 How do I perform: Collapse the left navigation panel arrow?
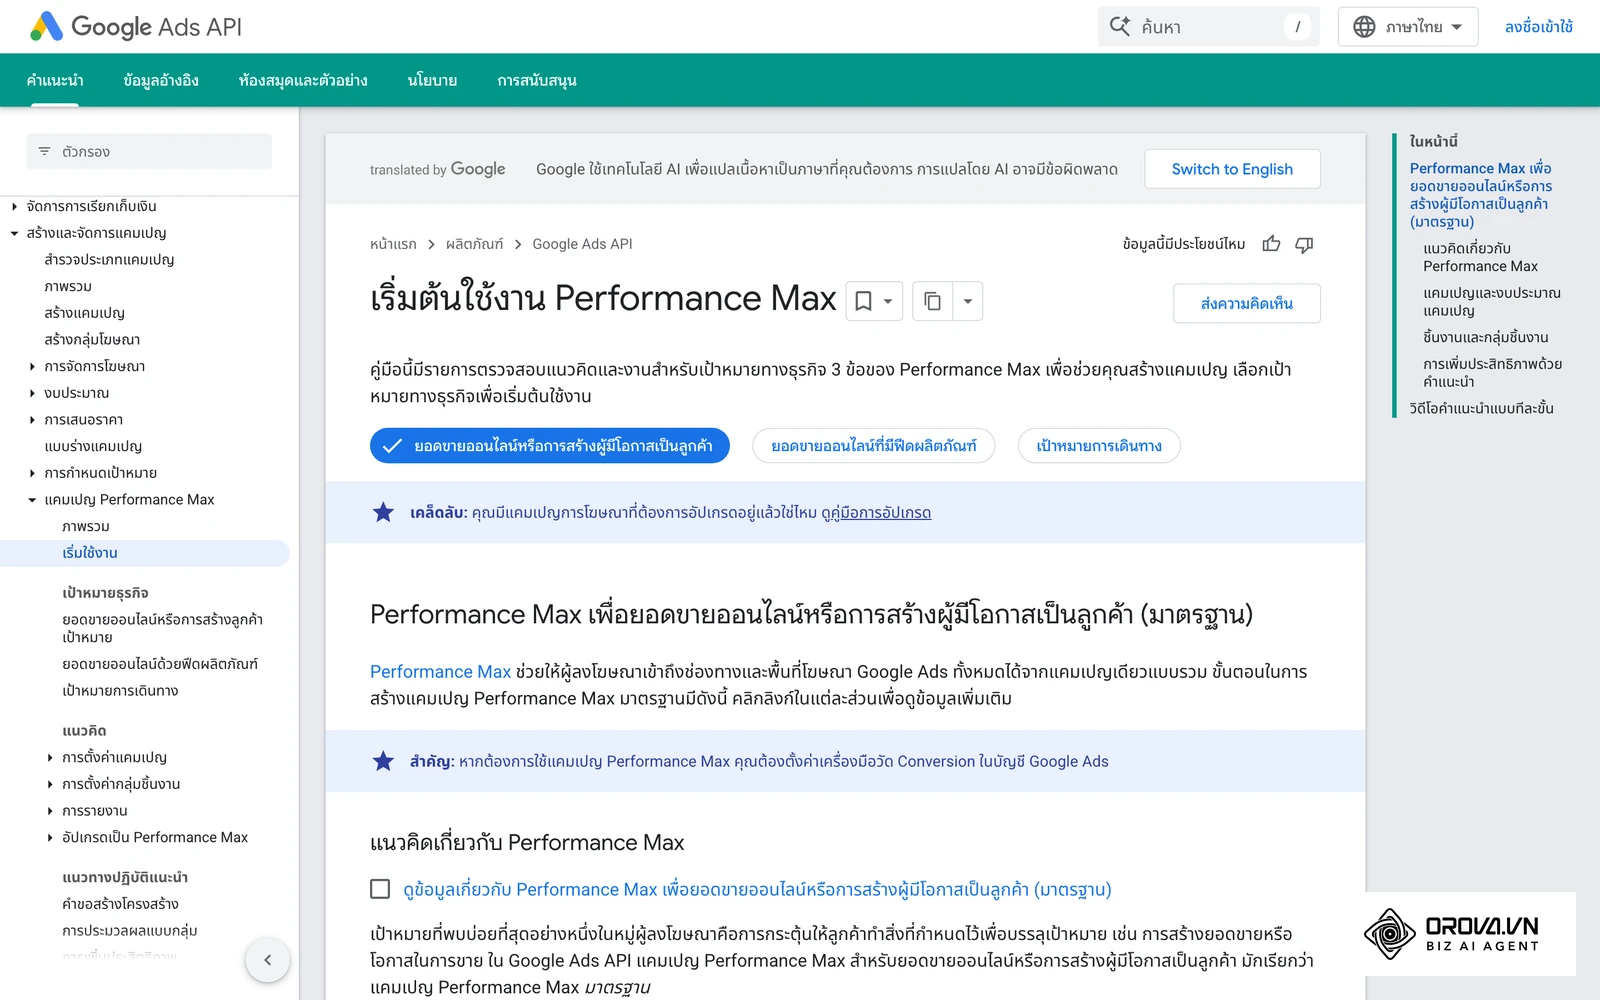267,960
